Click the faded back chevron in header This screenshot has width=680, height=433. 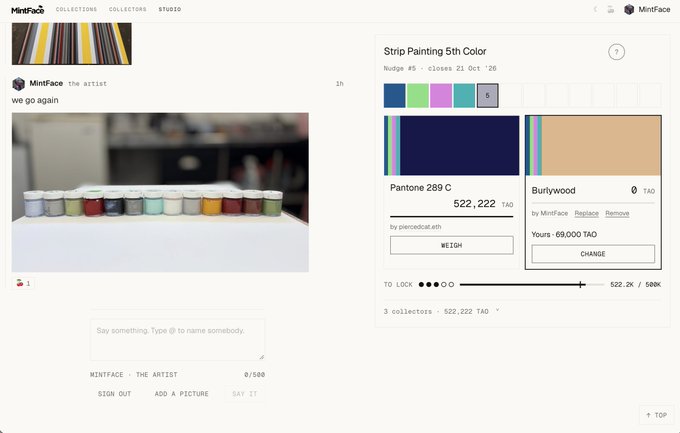(x=595, y=9)
